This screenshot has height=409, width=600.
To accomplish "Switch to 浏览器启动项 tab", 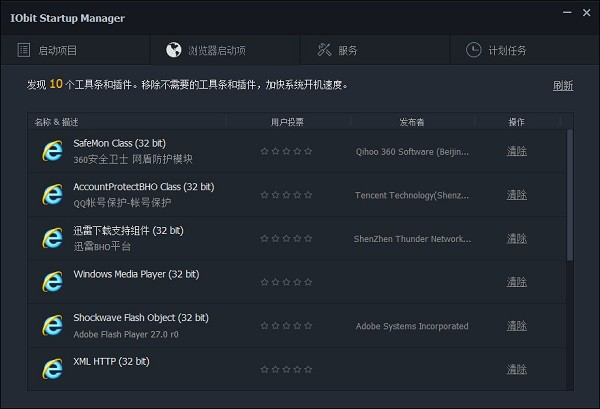I will 225,50.
